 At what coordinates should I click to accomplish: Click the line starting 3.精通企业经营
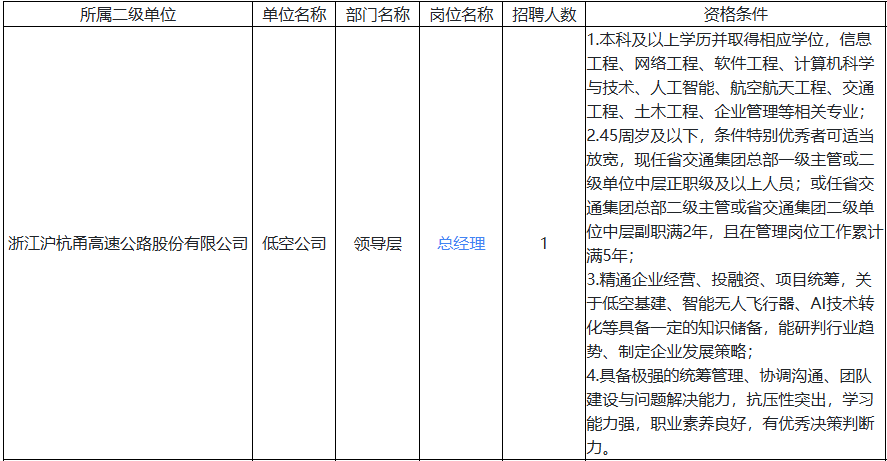point(729,280)
